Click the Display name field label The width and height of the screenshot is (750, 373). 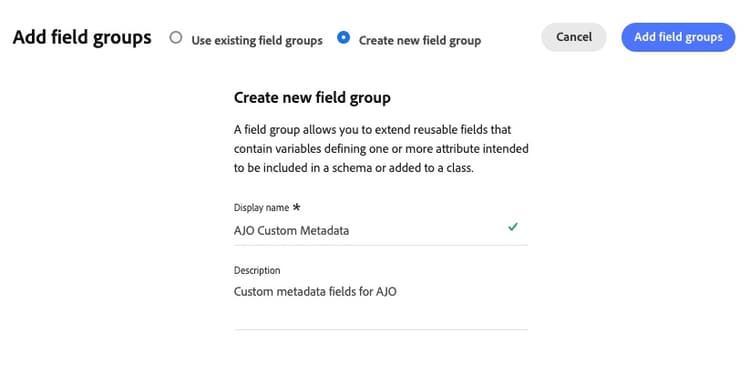point(261,208)
